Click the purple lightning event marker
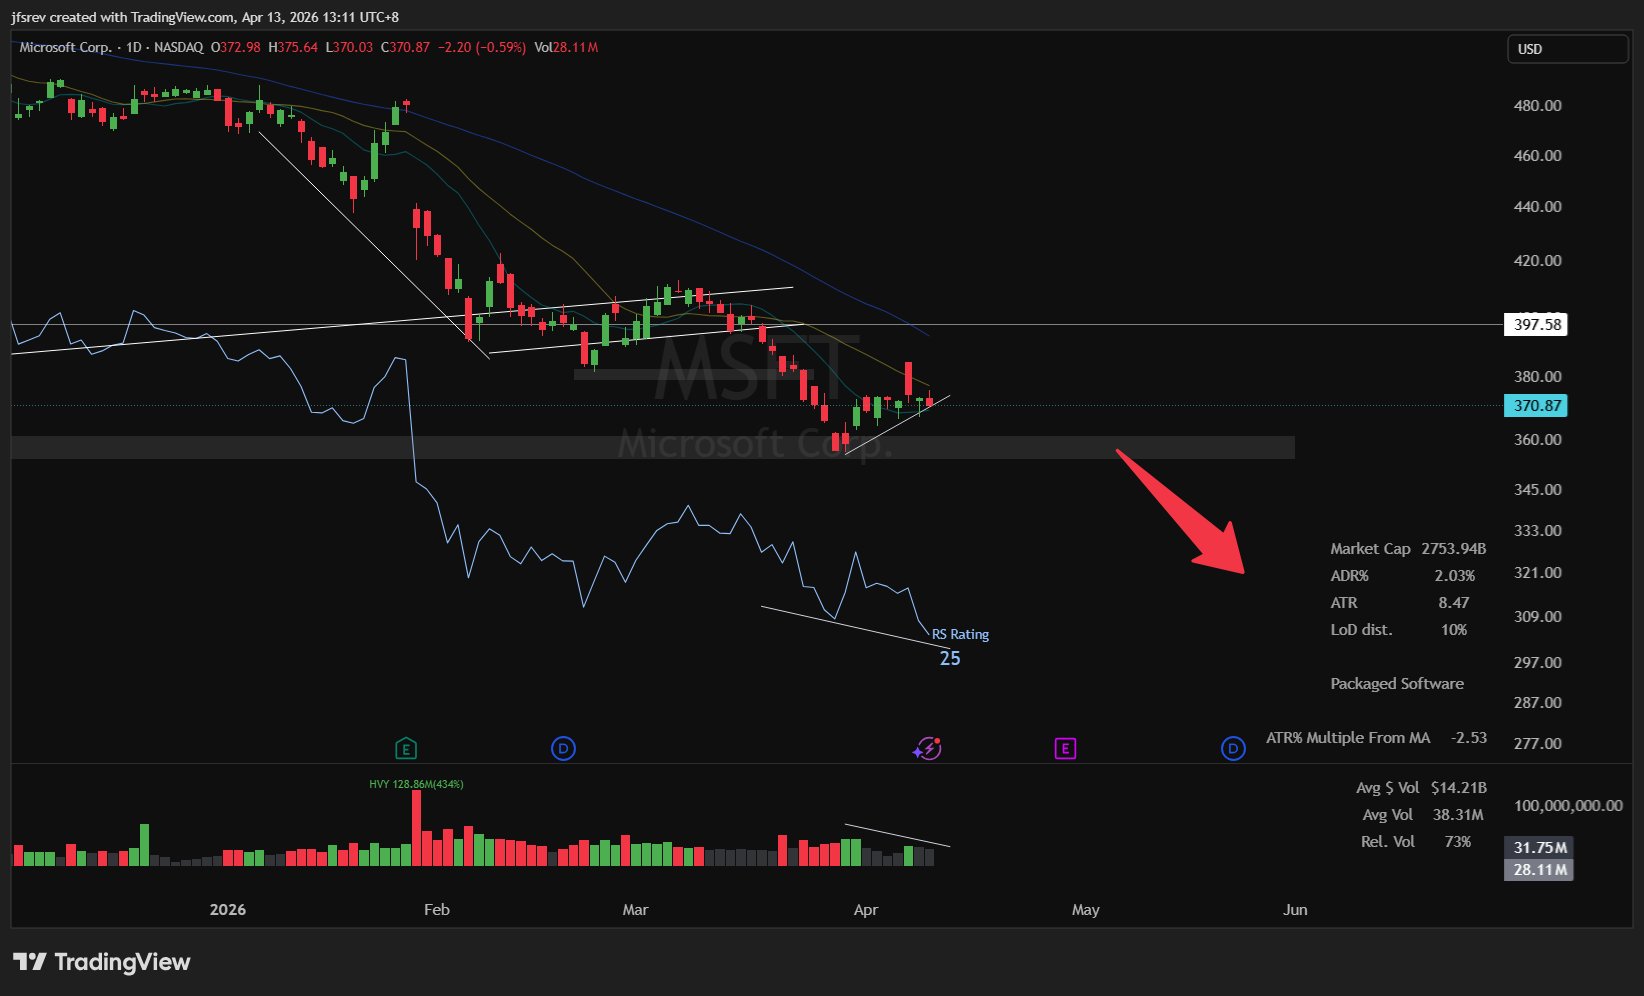 click(927, 748)
